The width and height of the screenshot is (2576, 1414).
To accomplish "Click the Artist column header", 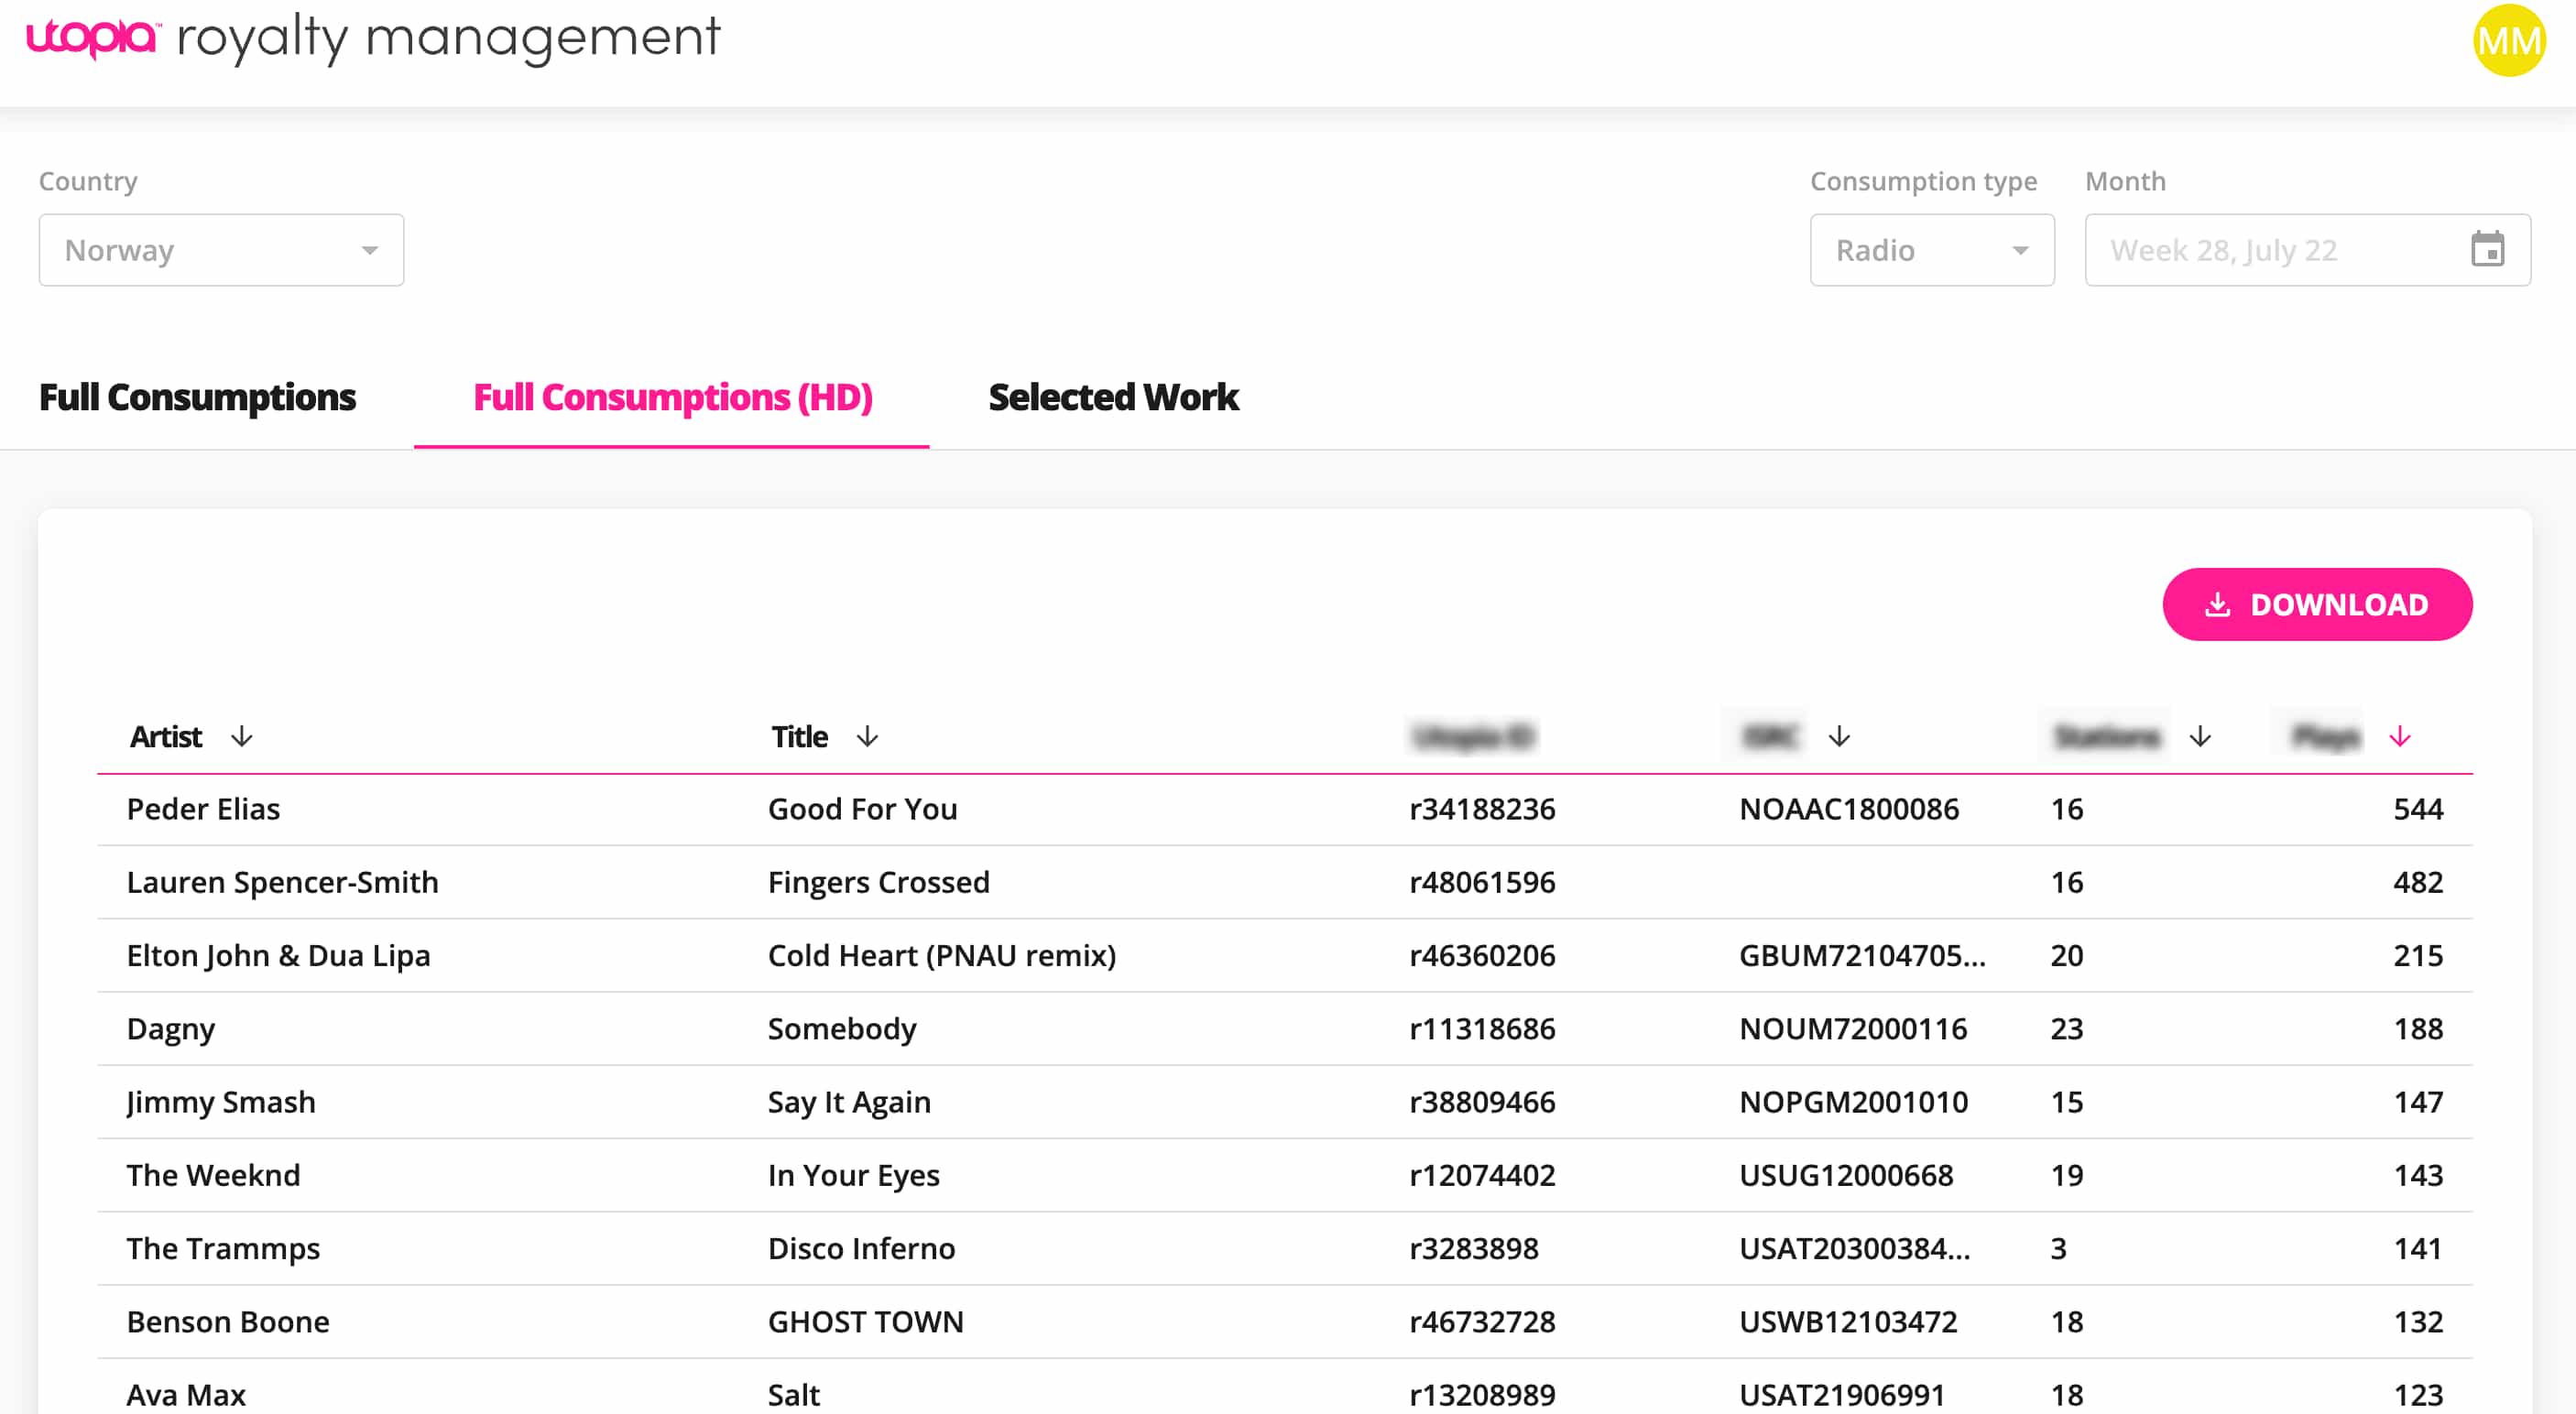I will point(166,737).
